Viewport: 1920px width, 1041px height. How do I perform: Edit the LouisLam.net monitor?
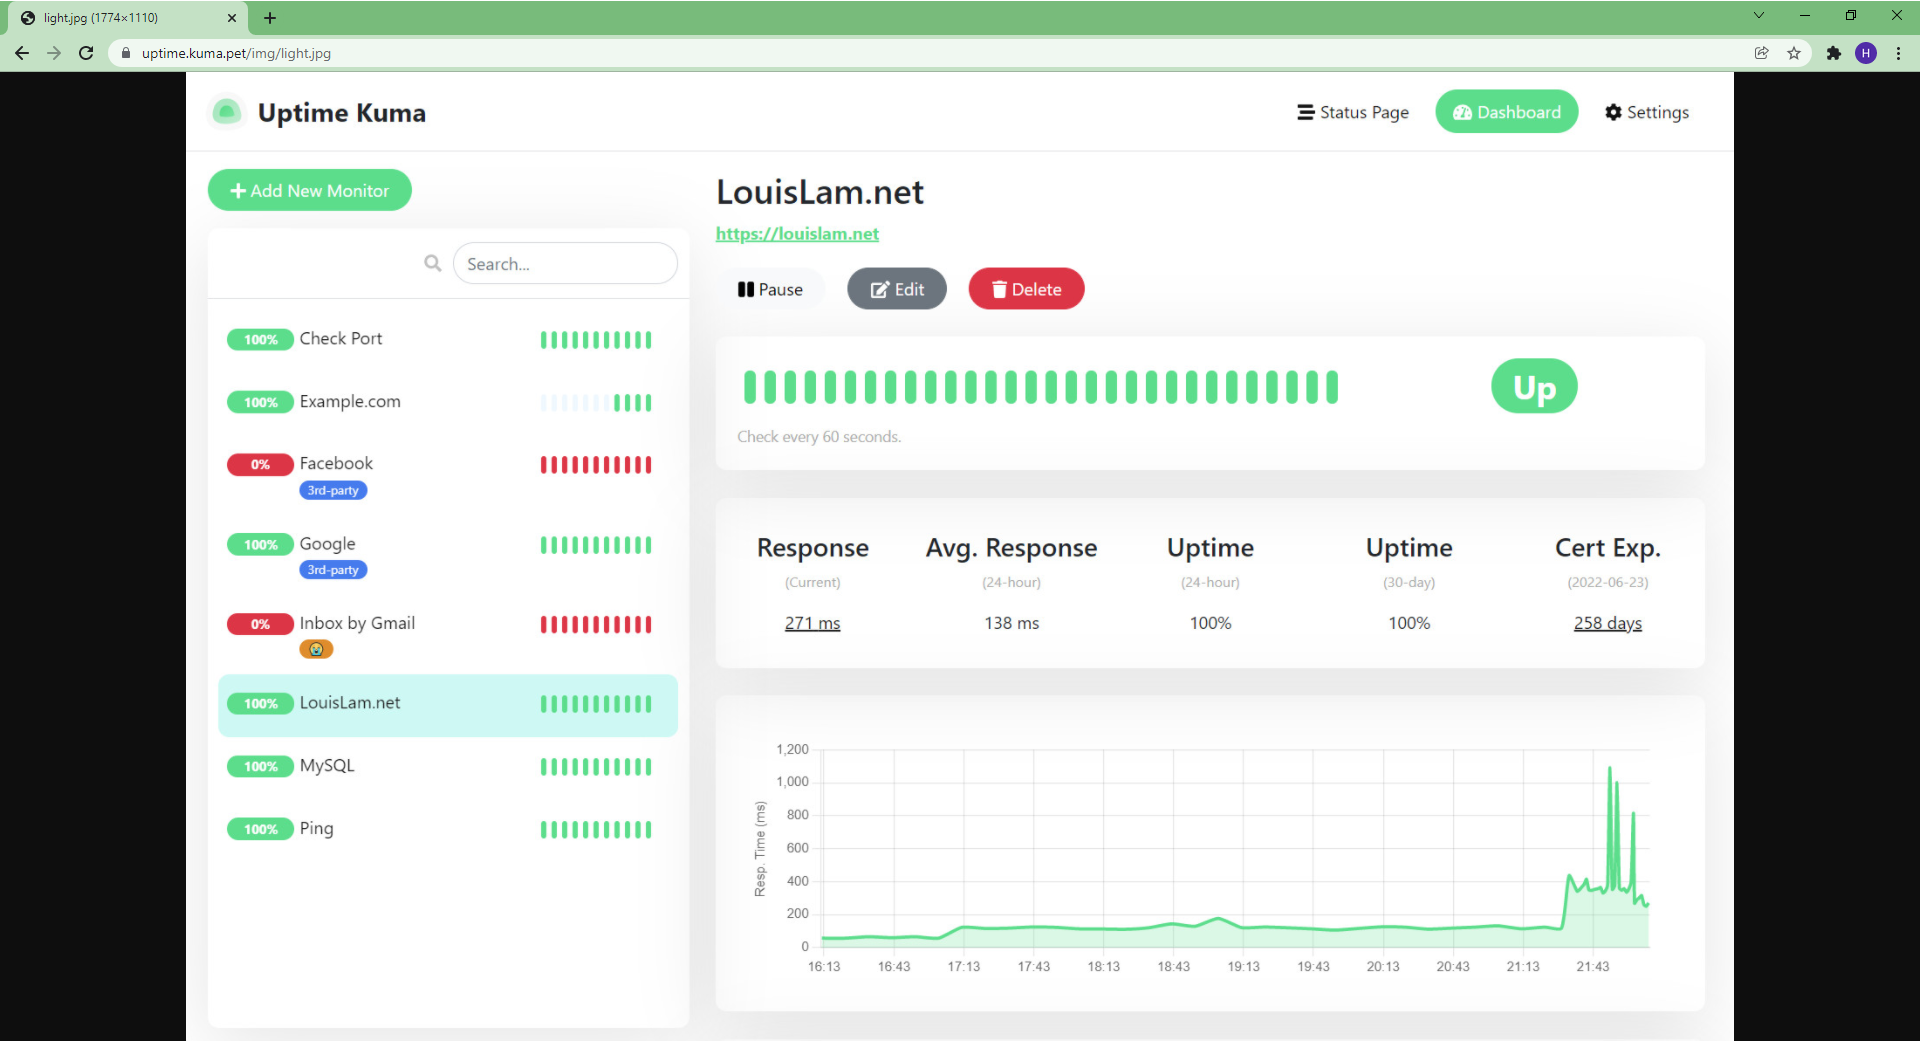point(897,289)
